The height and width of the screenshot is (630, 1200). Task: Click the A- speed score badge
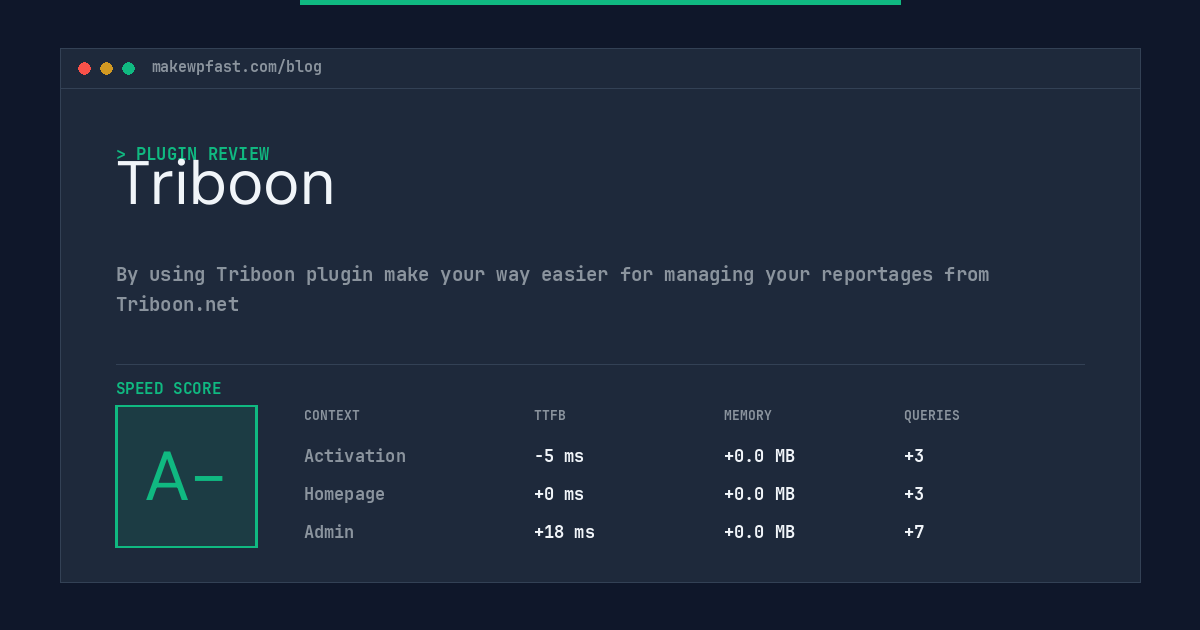[186, 476]
